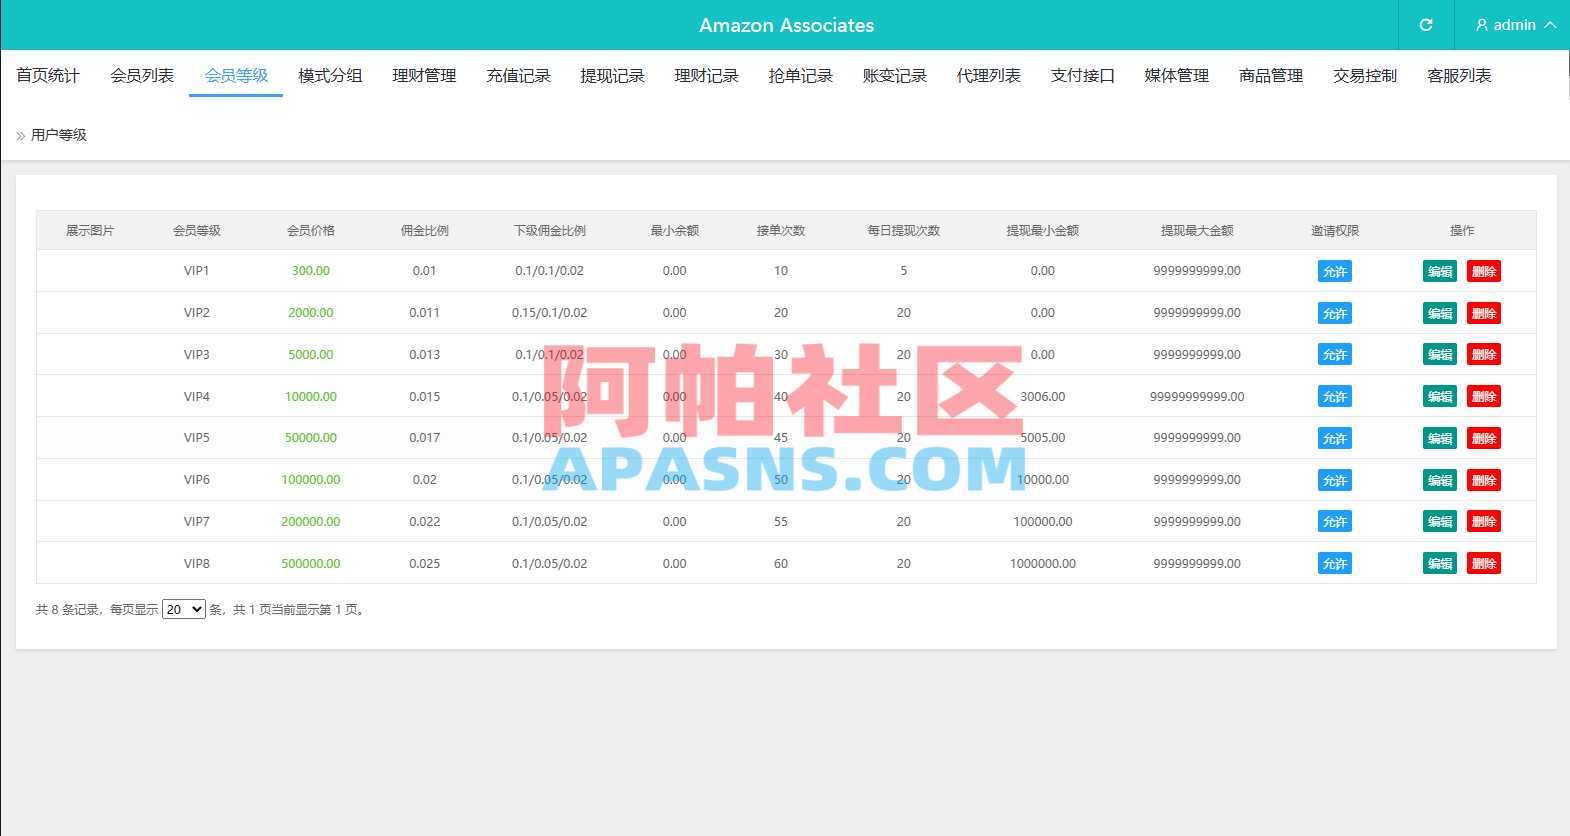
Task: Edit the VIP7 level row
Action: click(x=1440, y=522)
